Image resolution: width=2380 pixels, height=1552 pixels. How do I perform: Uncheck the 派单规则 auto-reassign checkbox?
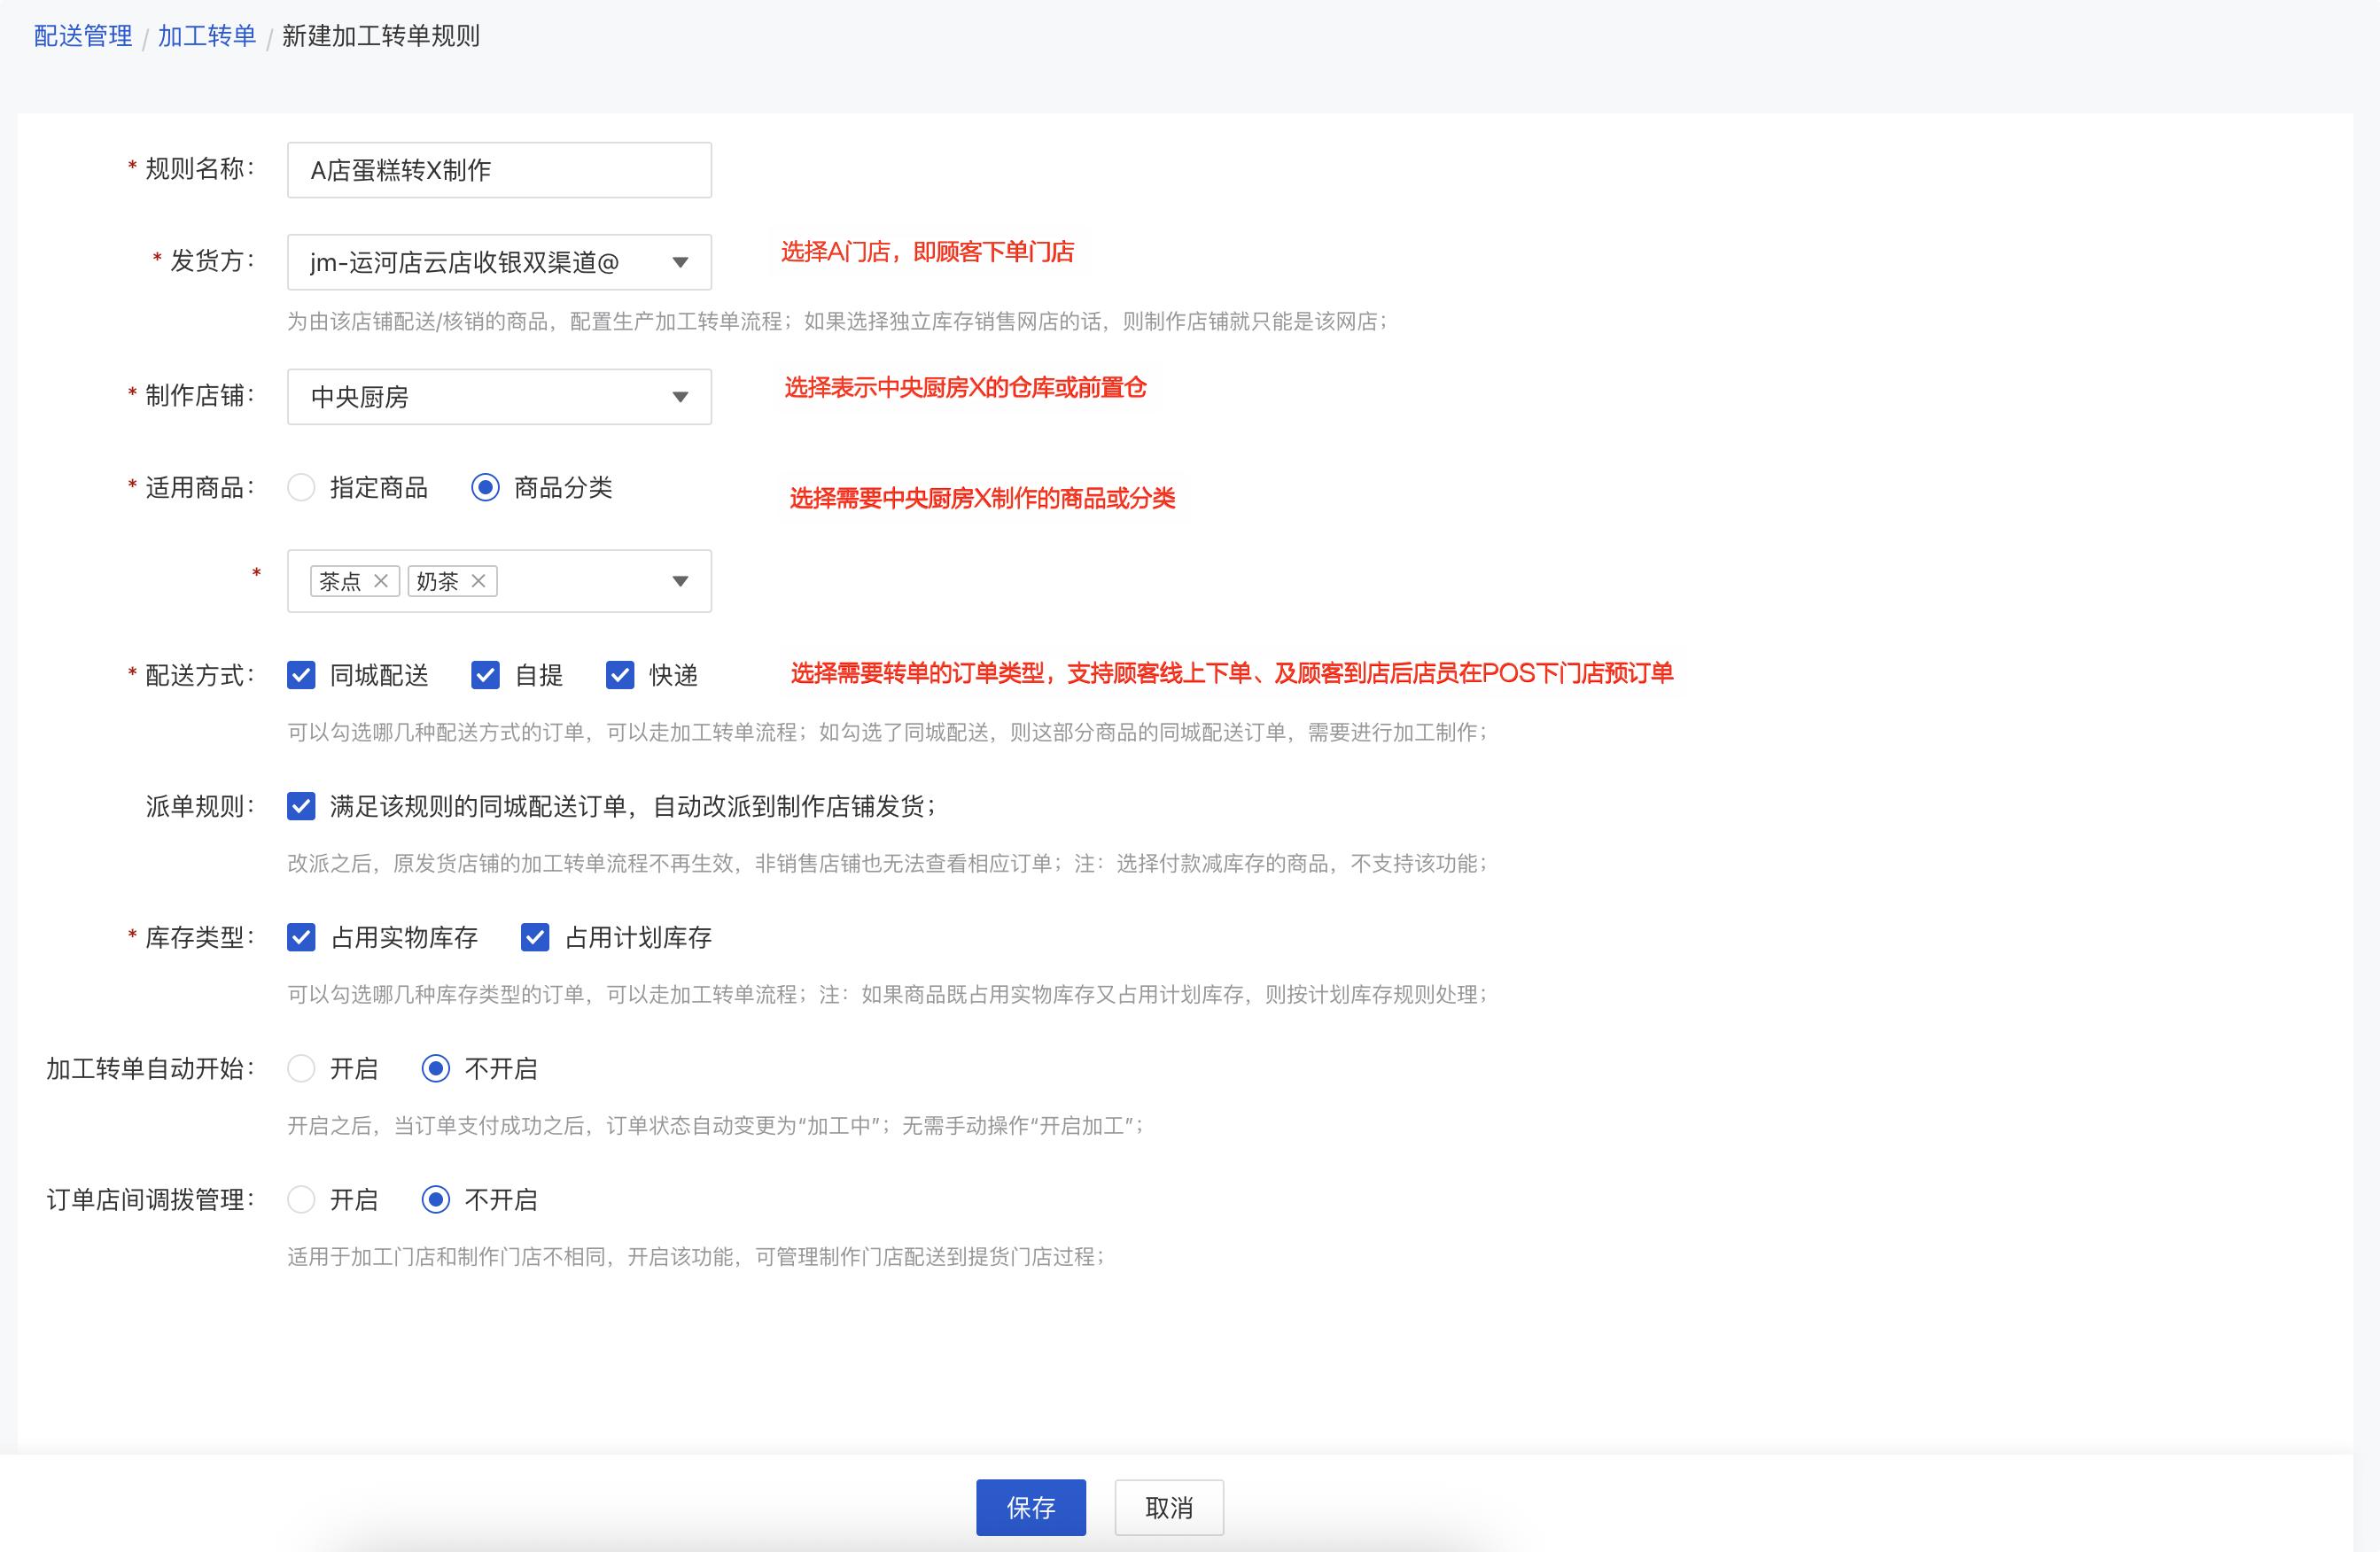[301, 806]
